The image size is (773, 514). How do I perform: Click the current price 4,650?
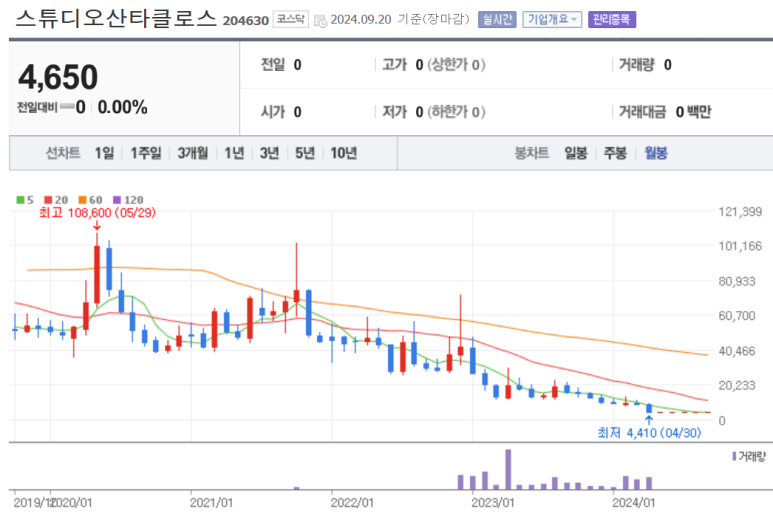58,77
